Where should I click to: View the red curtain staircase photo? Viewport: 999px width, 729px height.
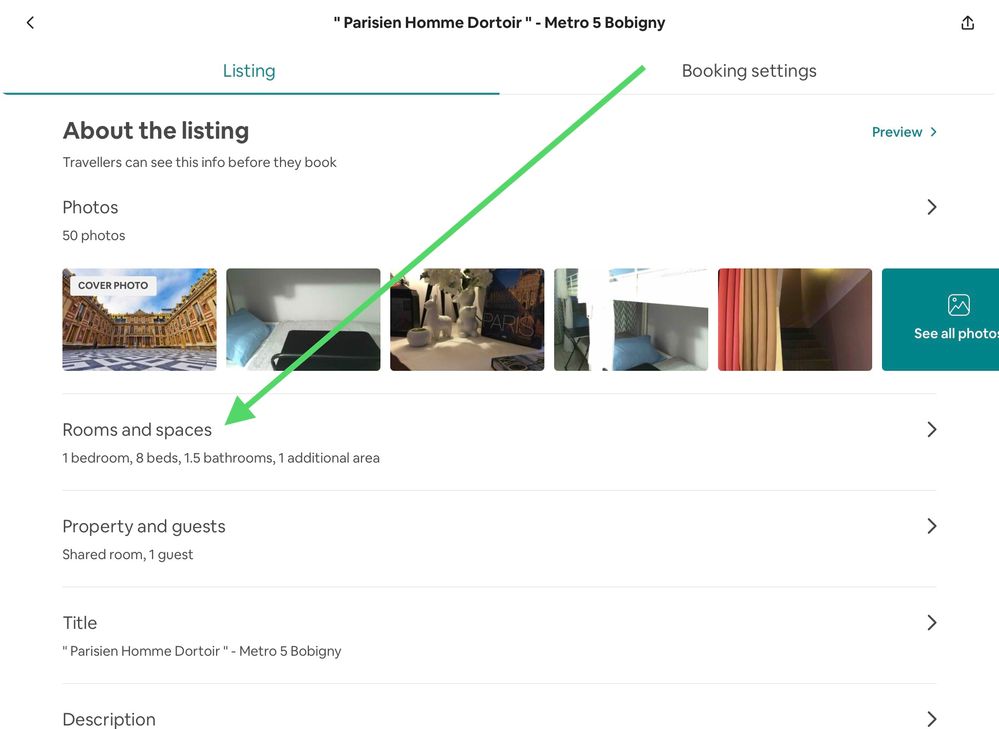pyautogui.click(x=795, y=320)
